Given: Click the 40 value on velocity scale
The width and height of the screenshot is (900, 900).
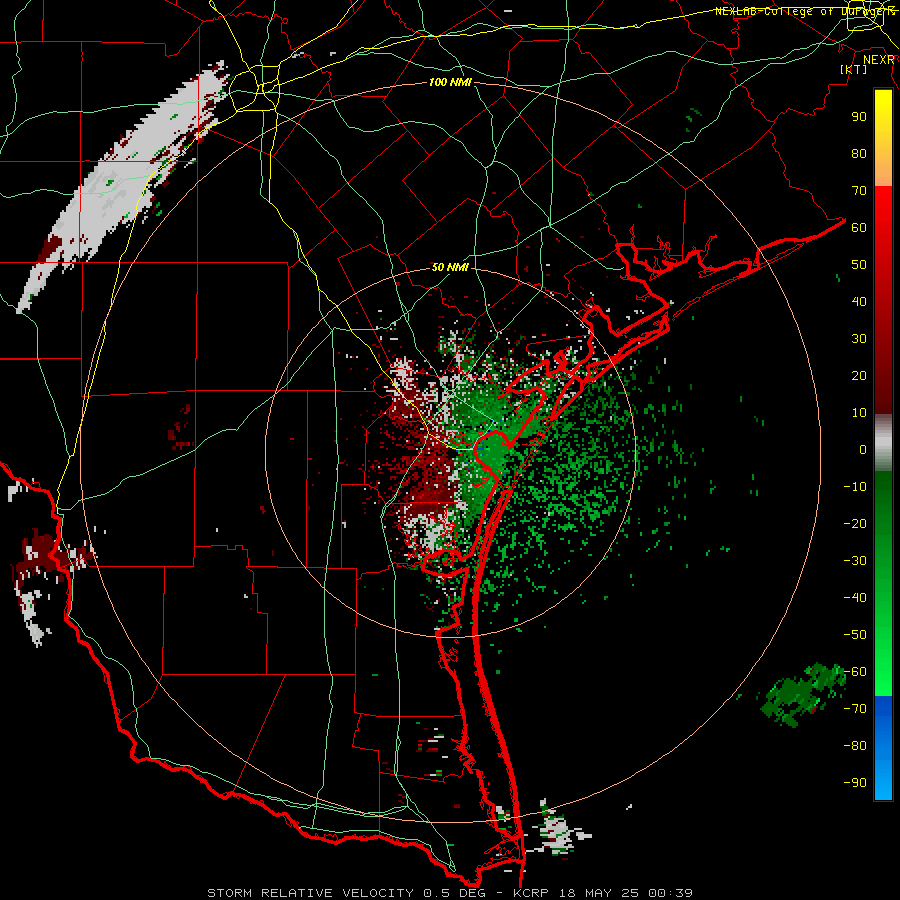Looking at the screenshot, I should click(x=859, y=302).
